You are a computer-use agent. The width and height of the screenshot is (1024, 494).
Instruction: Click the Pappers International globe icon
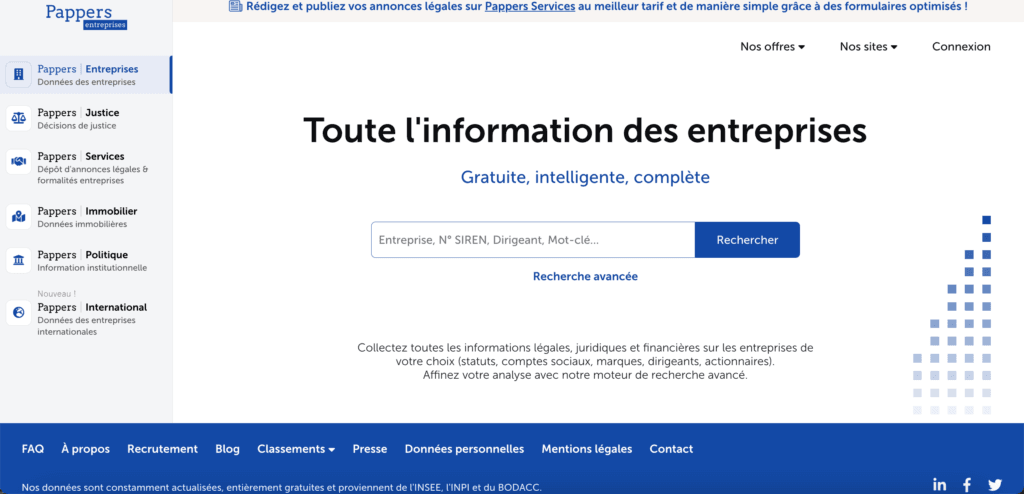19,313
